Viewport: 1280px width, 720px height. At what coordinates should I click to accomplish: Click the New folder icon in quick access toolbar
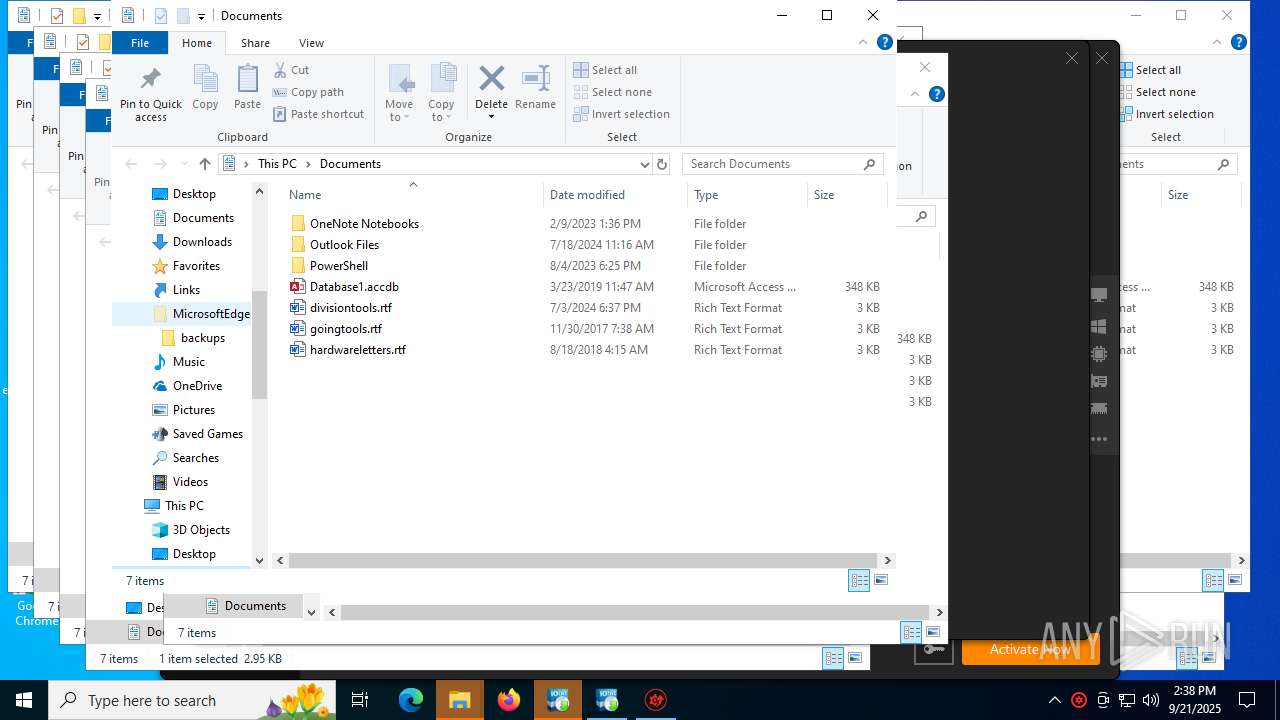point(183,16)
